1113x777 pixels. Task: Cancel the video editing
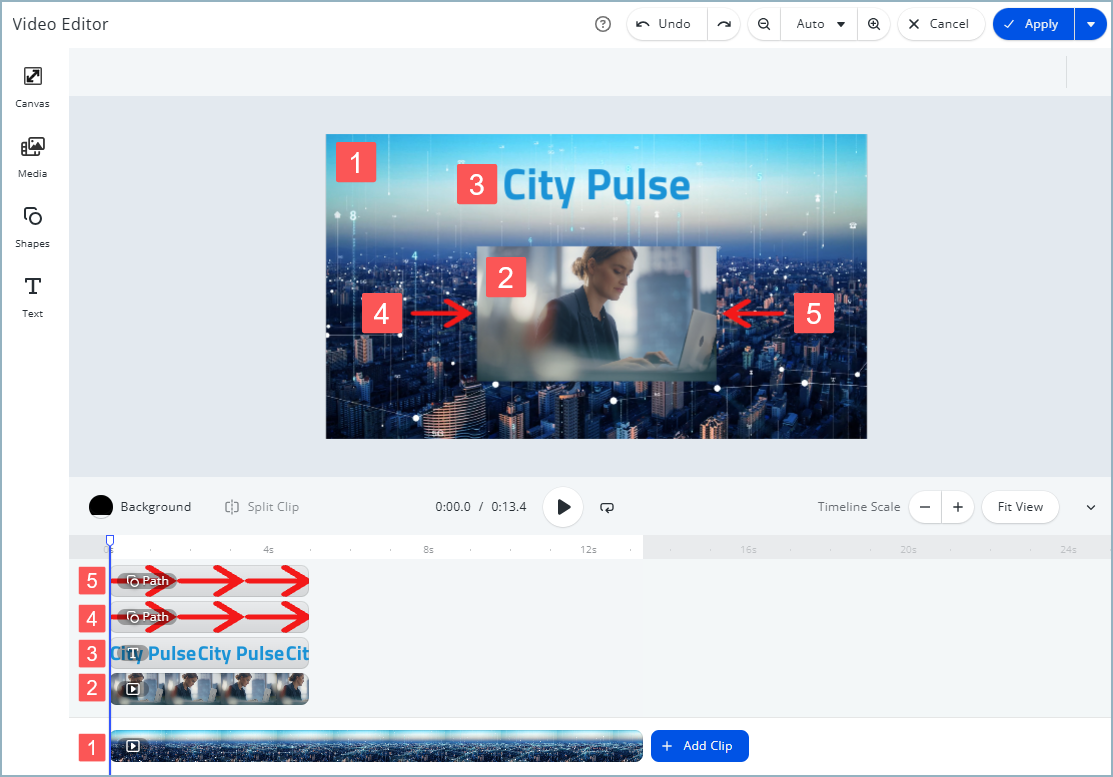point(940,24)
